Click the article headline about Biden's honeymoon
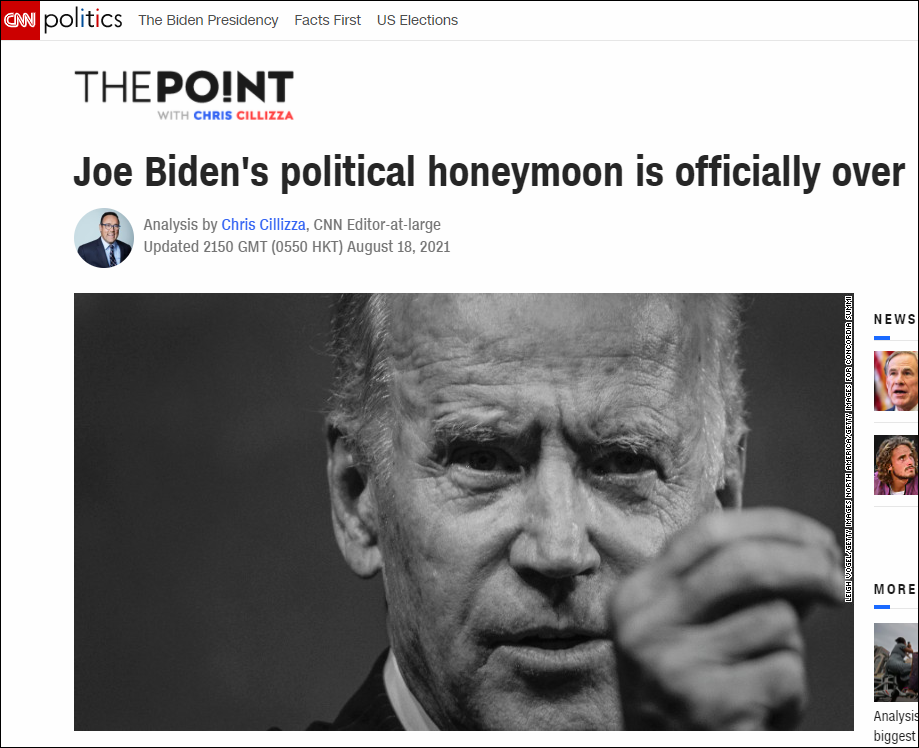 [x=489, y=172]
